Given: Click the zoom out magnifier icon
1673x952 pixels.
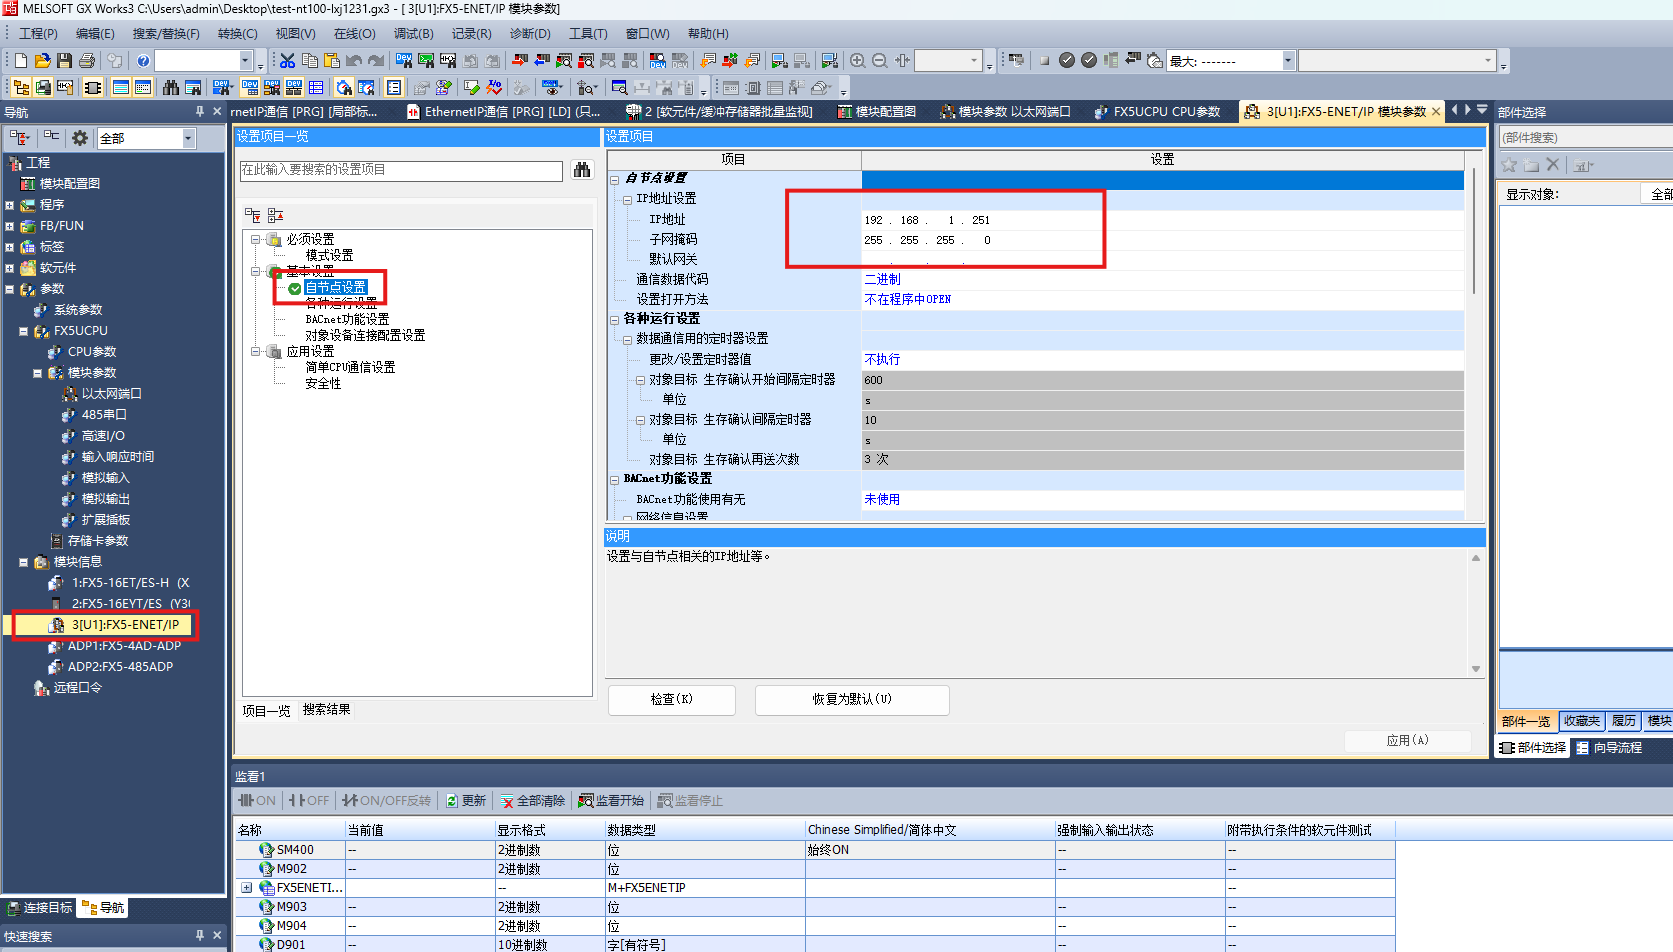Looking at the screenshot, I should click(880, 61).
